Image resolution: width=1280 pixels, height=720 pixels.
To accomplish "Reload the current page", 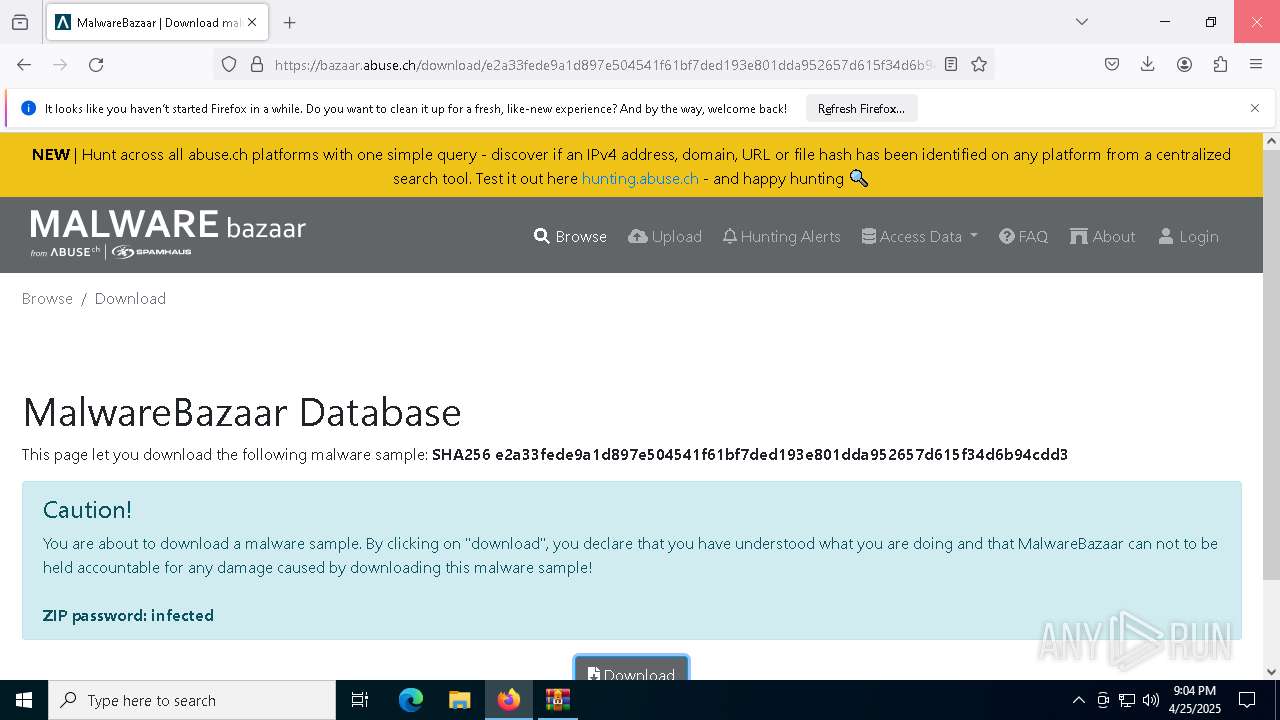I will click(x=96, y=64).
